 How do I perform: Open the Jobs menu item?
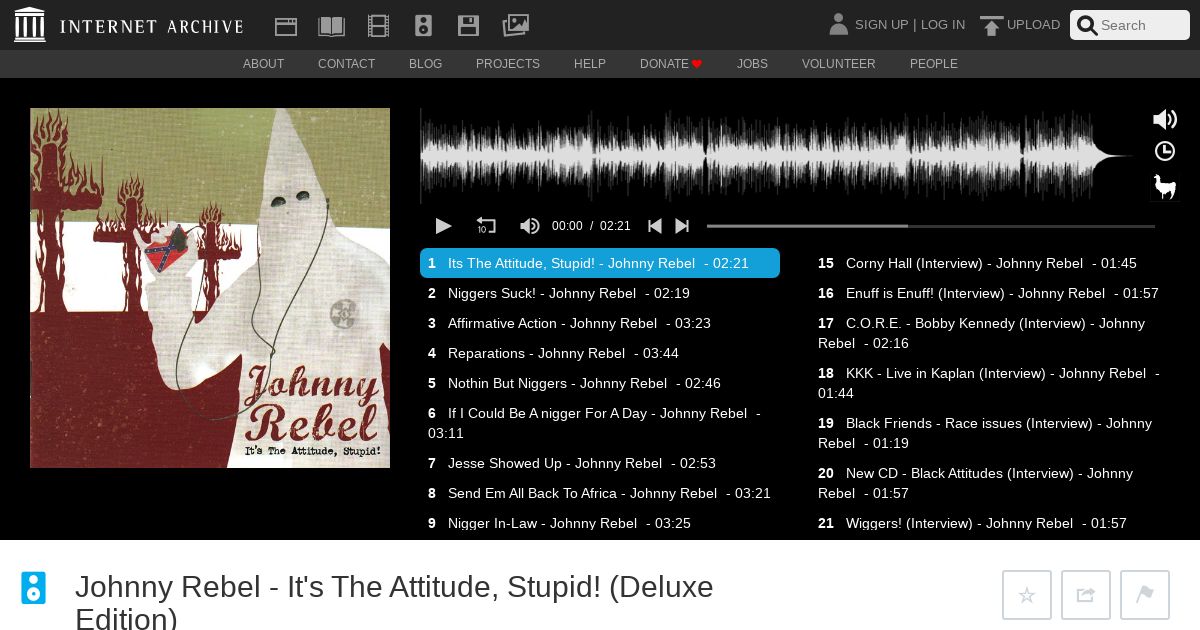click(752, 64)
